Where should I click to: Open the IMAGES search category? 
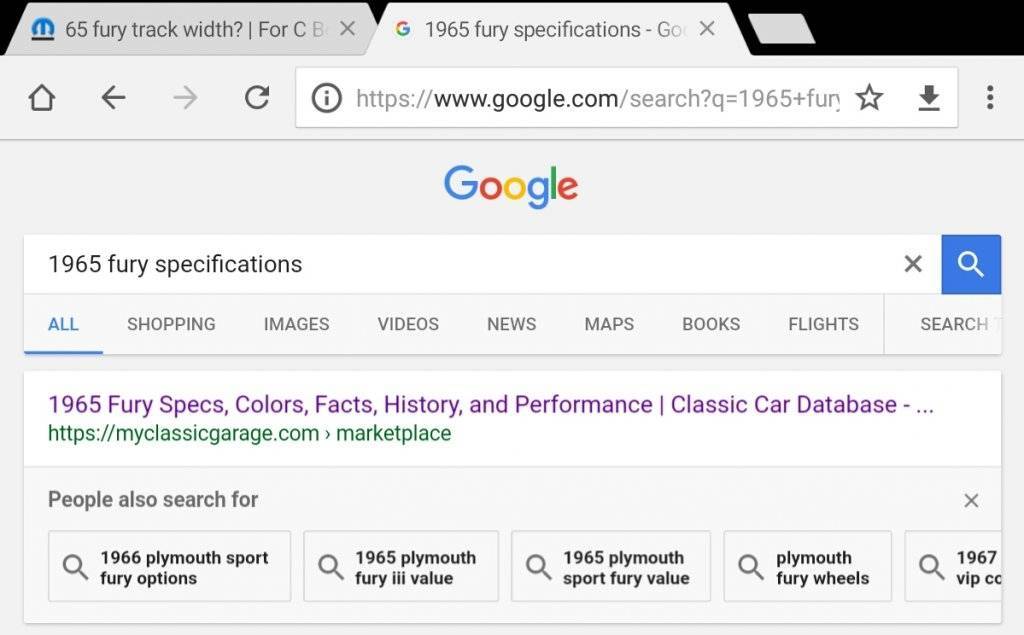[x=295, y=324]
